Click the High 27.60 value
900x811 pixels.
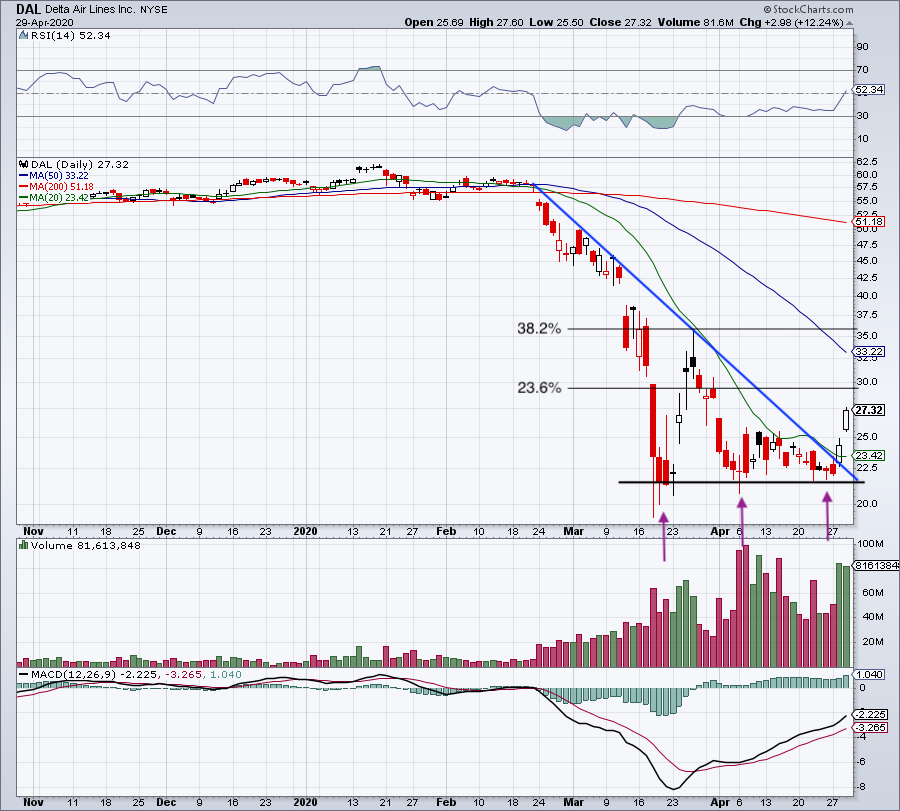[496, 22]
